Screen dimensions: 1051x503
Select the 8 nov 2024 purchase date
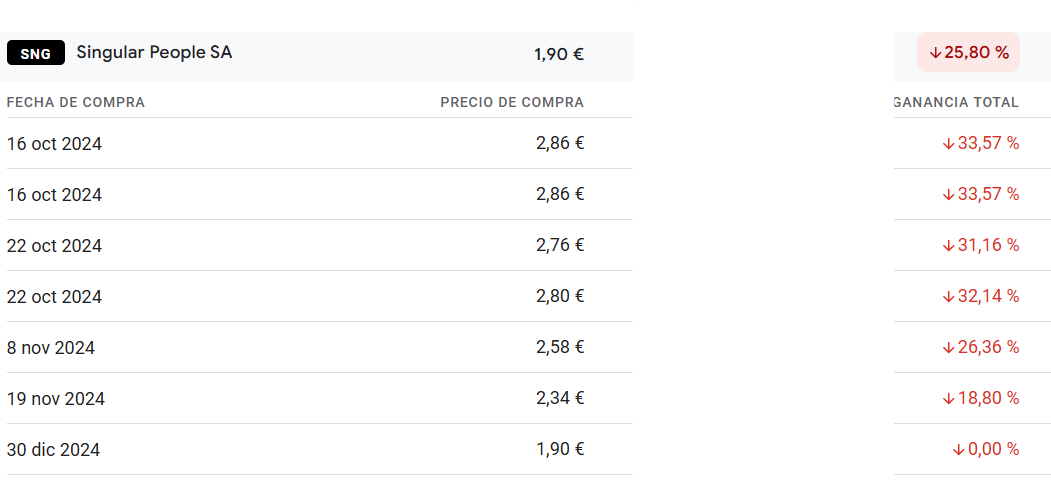point(51,348)
